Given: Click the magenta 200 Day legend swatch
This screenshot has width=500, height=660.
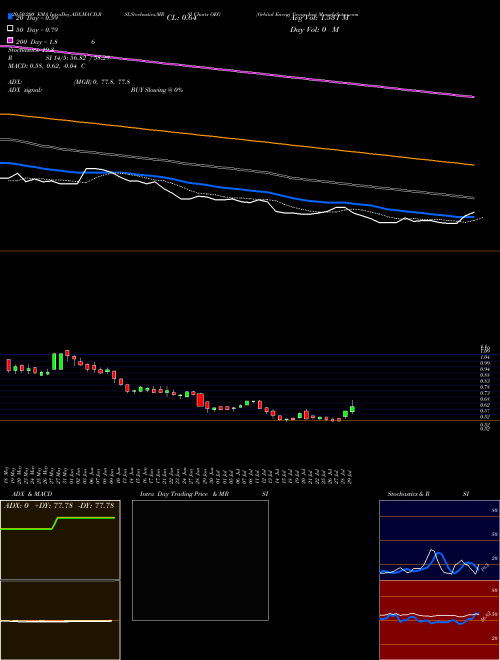Looking at the screenshot, I should coord(10,40).
